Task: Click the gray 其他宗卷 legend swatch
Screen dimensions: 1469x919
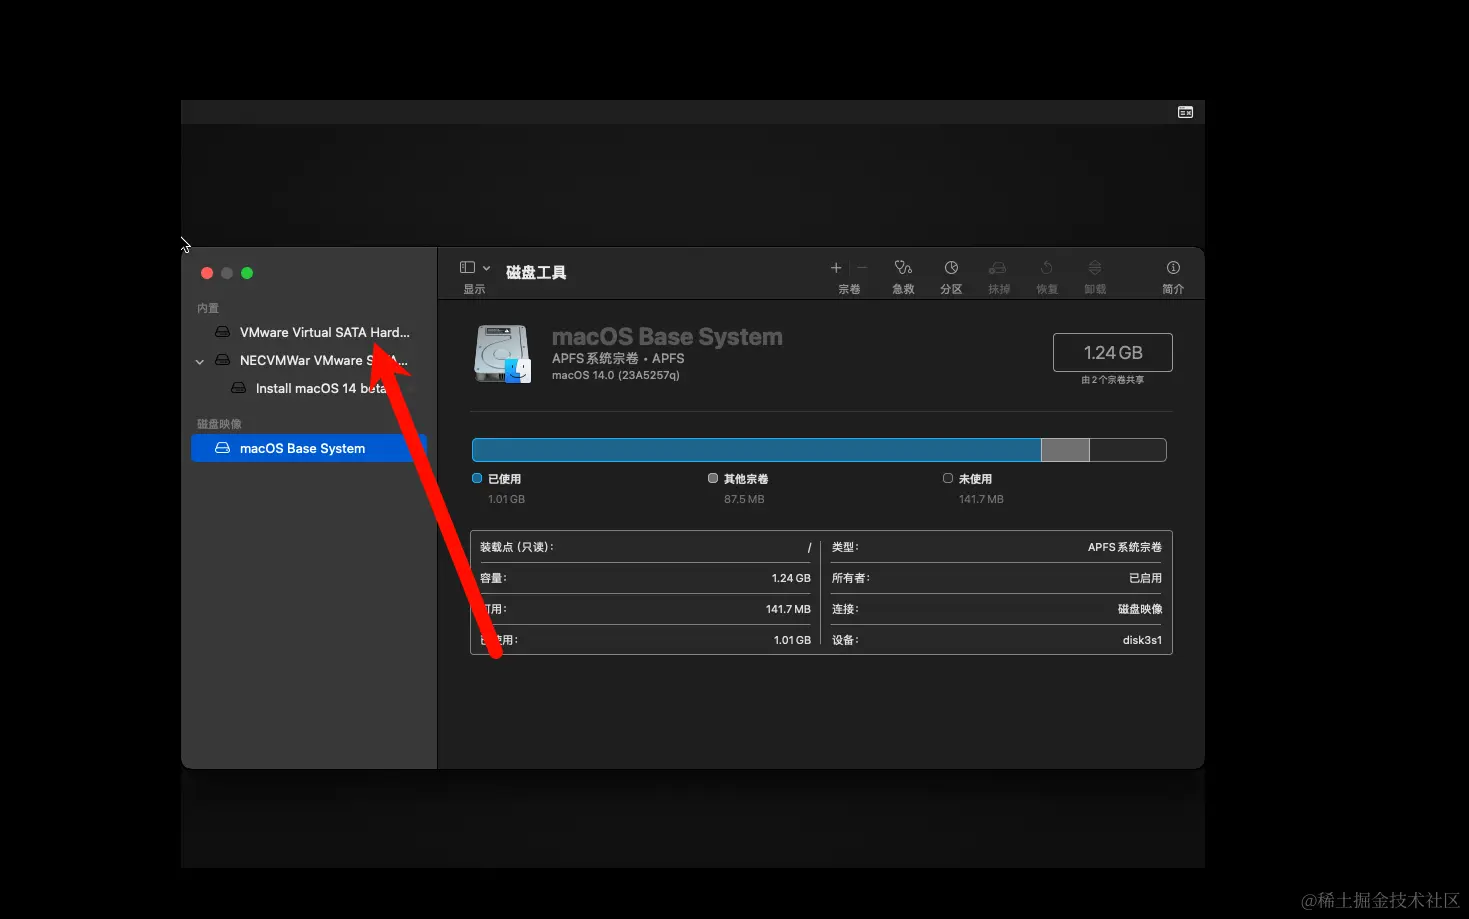Action: (x=713, y=478)
